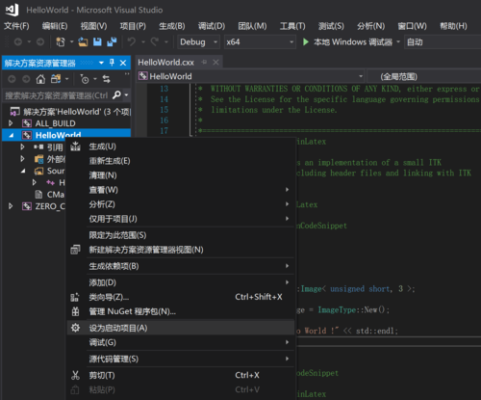Choose 清理(N) in the context menu
481x400 pixels.
[180, 175]
